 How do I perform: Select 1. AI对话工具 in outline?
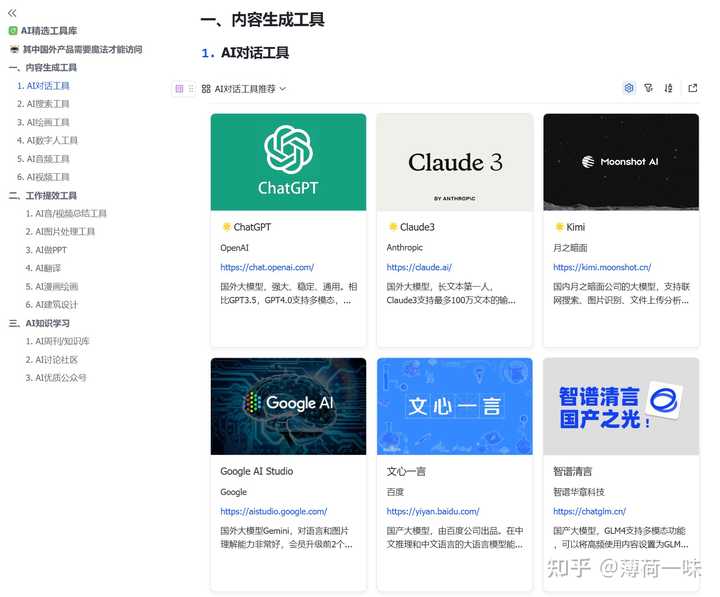43,86
